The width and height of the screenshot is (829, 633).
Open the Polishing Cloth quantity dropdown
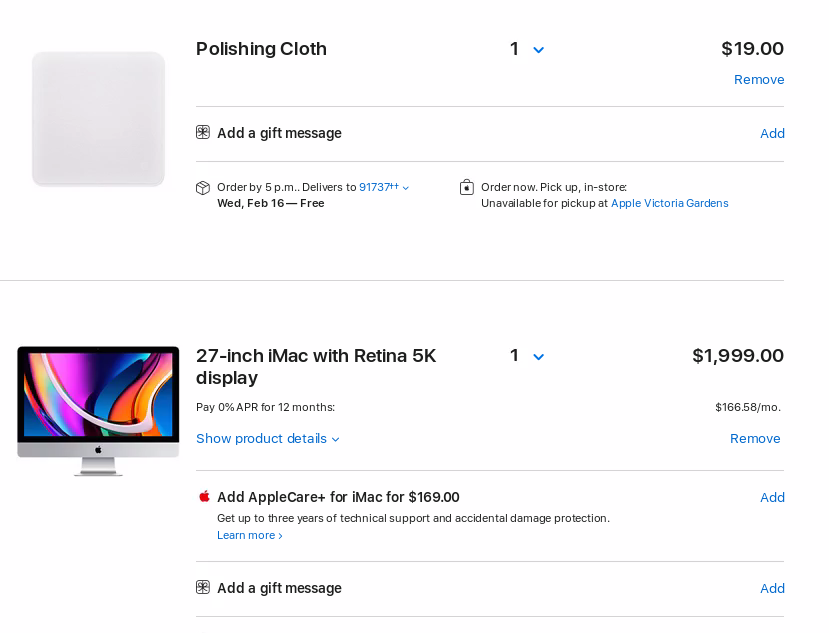(x=527, y=49)
